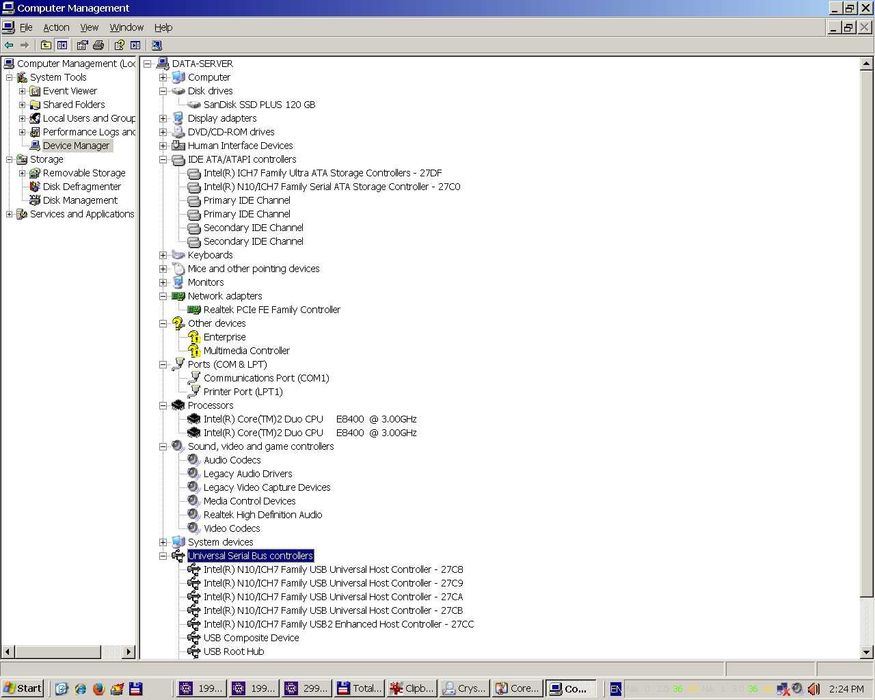This screenshot has width=875, height=700.
Task: Switch to the Clipb... taskbar button
Action: (412, 689)
